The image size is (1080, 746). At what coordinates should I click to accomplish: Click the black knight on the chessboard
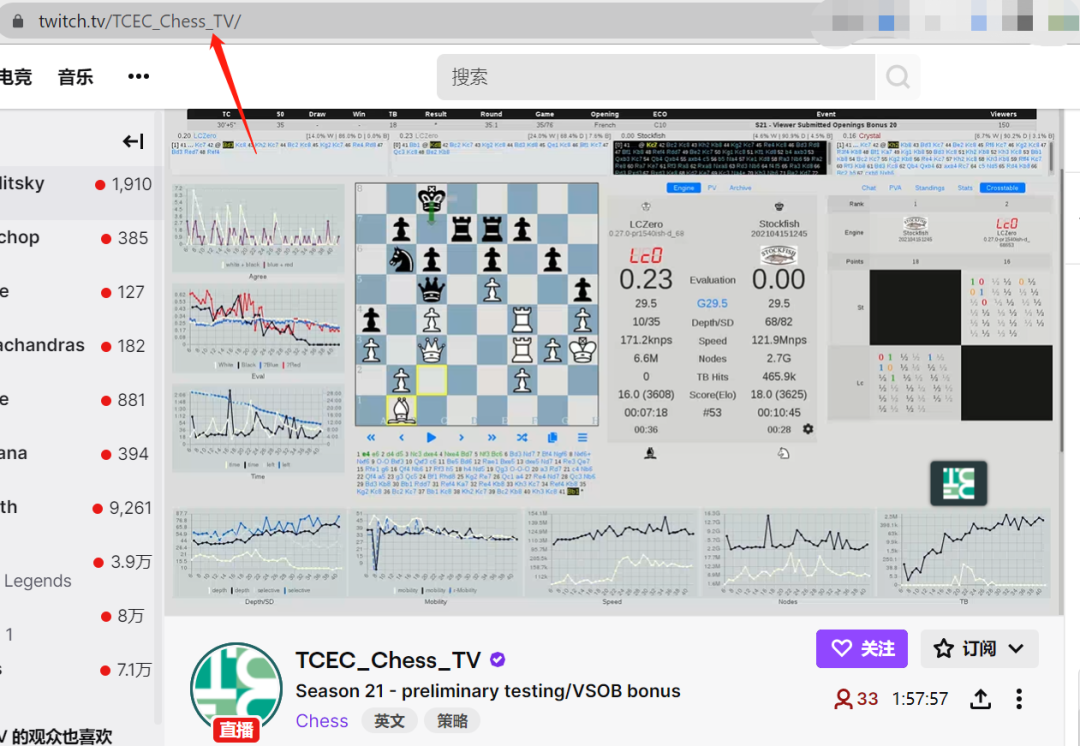pyautogui.click(x=401, y=259)
